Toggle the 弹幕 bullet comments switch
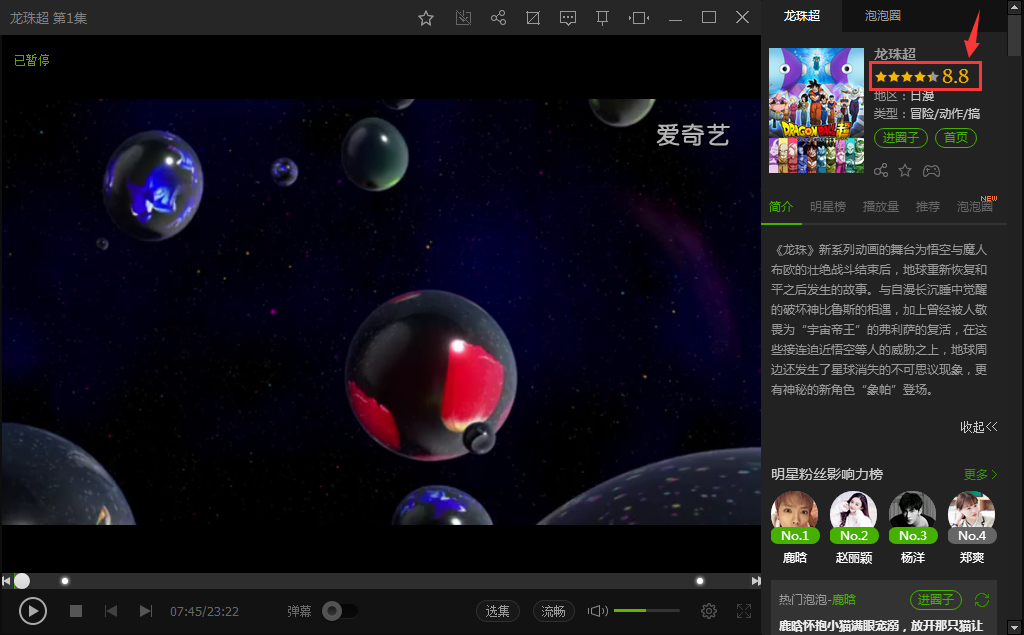 (x=339, y=611)
